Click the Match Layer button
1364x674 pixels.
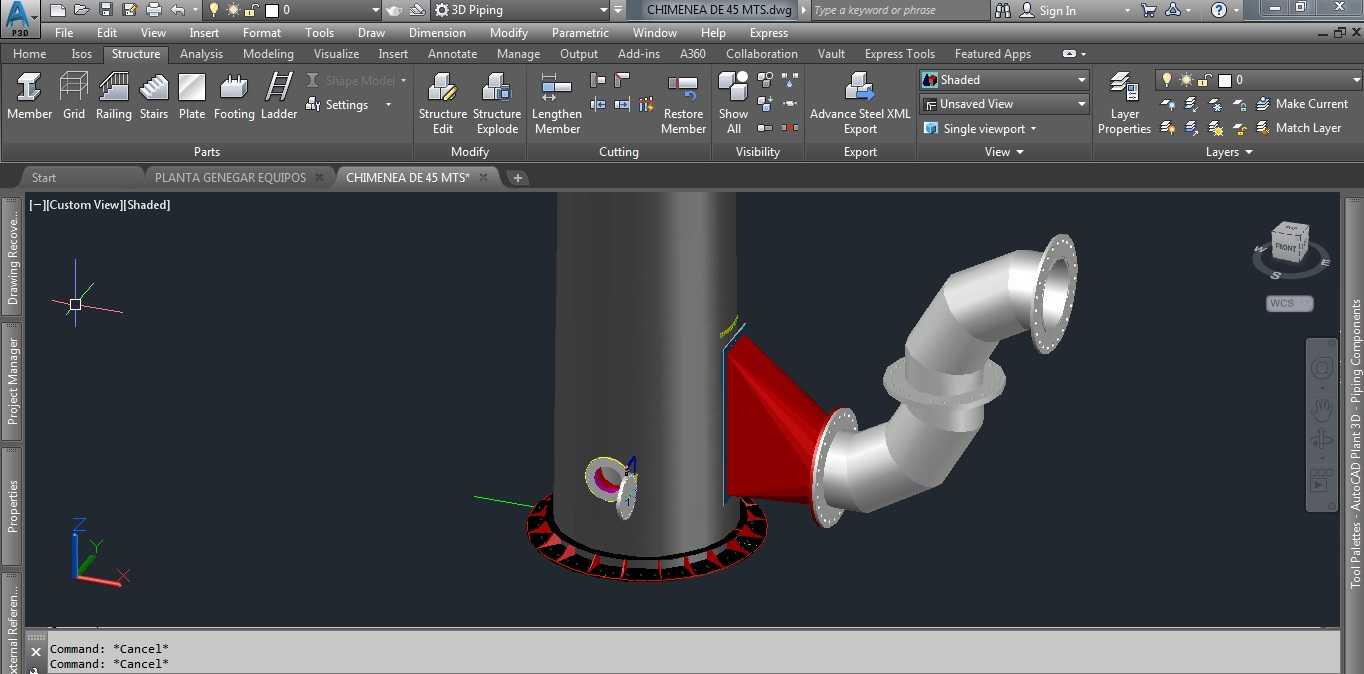(1298, 128)
